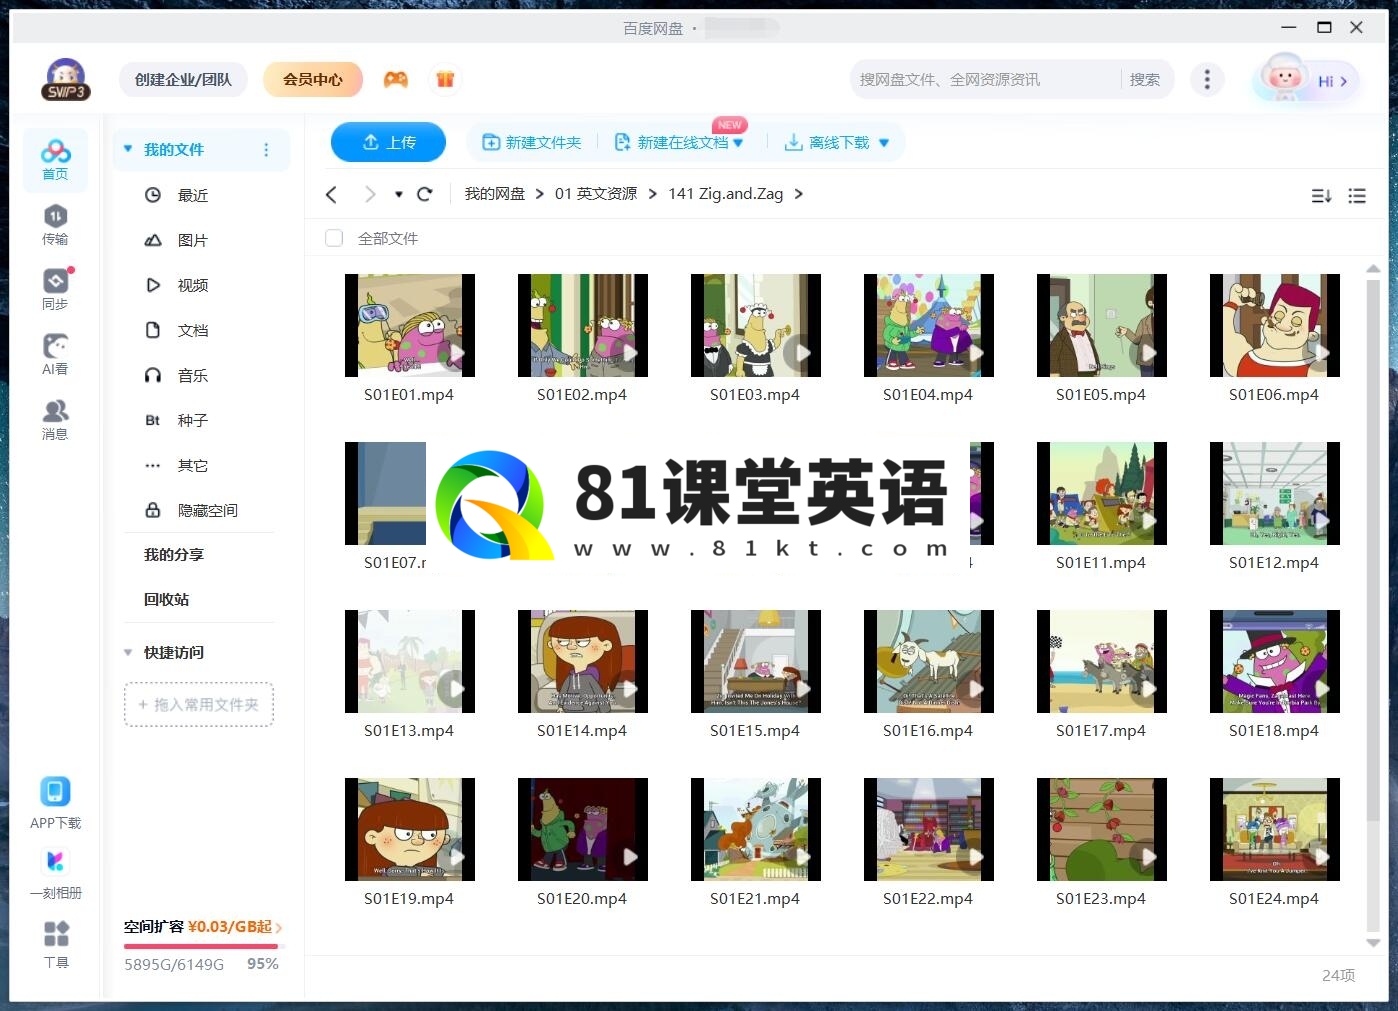The width and height of the screenshot is (1398, 1011).
Task: Click the 上传 upload button
Action: pyautogui.click(x=388, y=142)
